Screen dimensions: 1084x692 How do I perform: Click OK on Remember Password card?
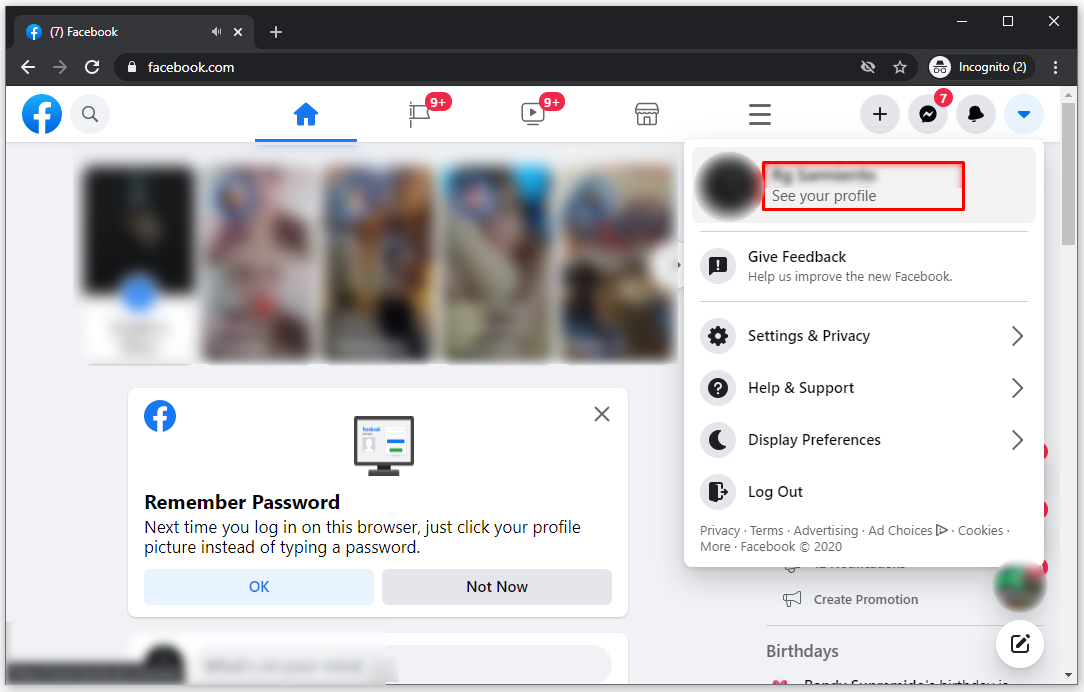point(259,587)
